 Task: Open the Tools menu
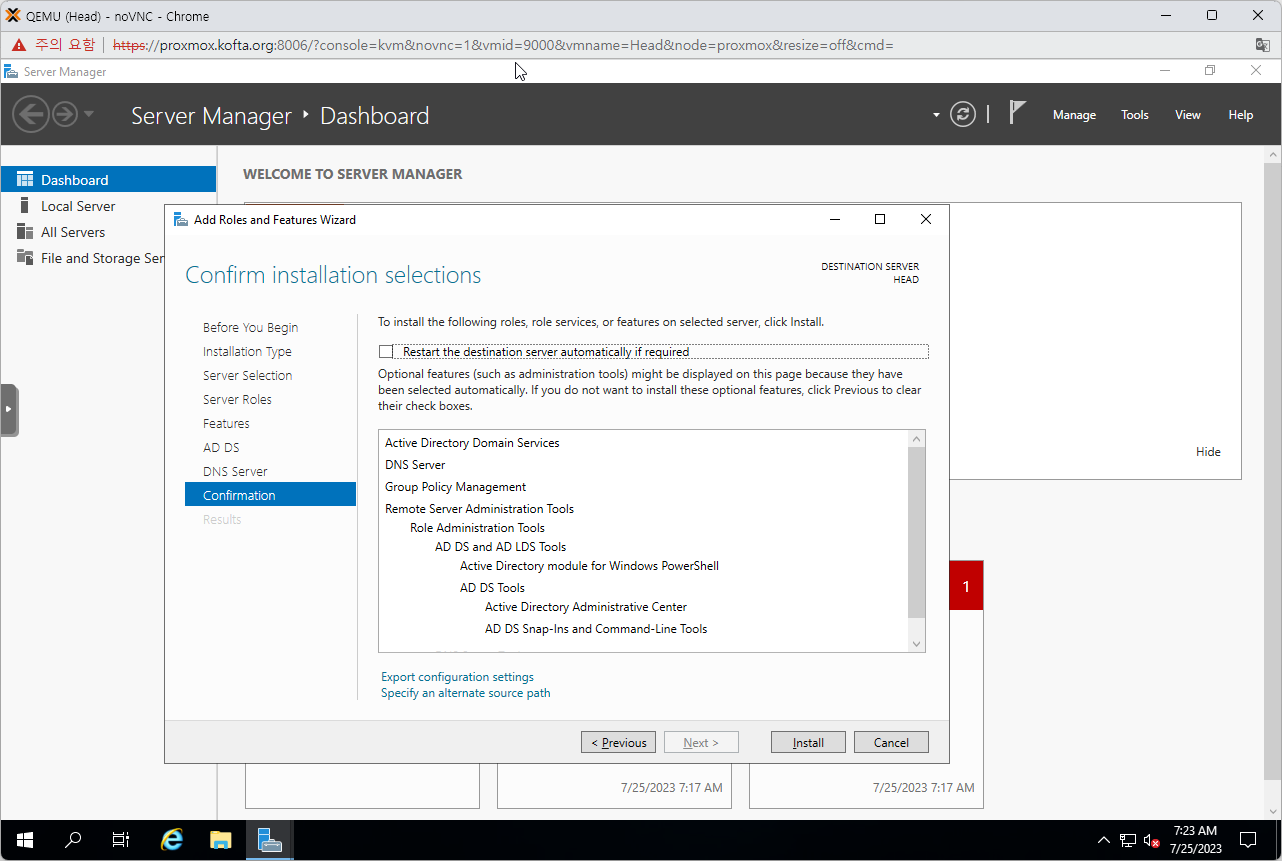point(1134,114)
